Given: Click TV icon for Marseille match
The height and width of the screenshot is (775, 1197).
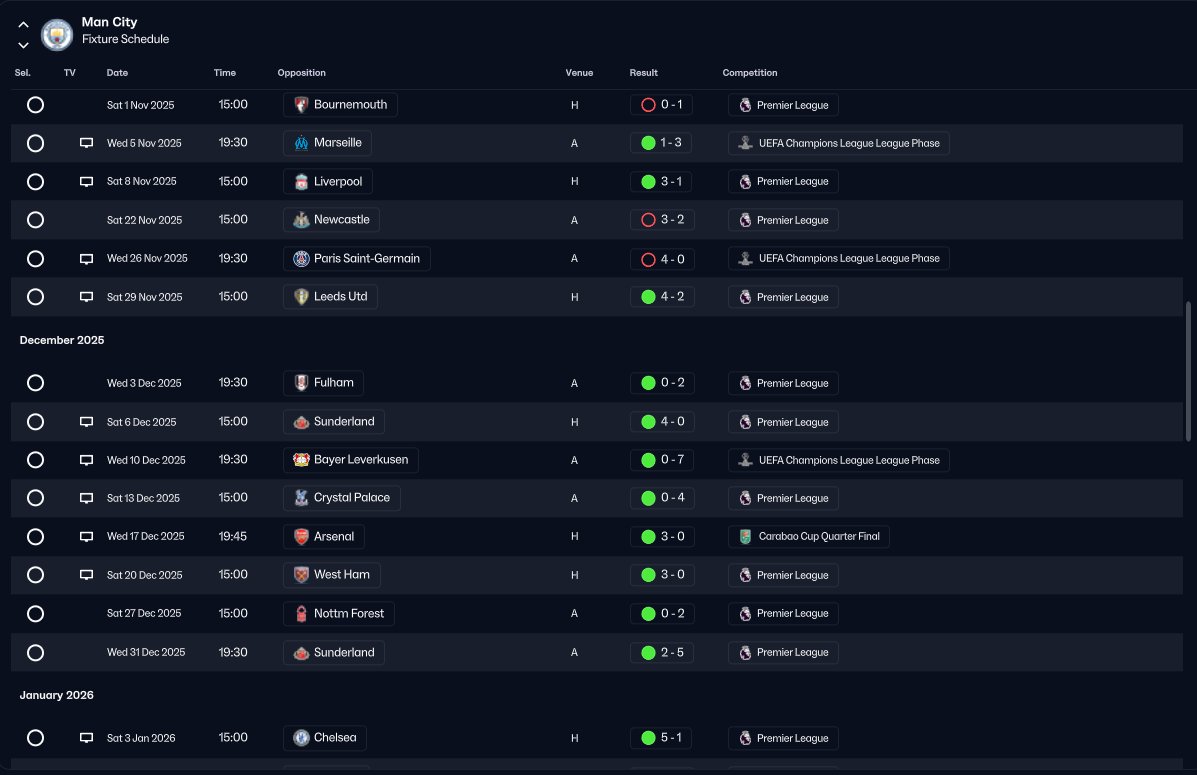Looking at the screenshot, I should click(x=86, y=144).
